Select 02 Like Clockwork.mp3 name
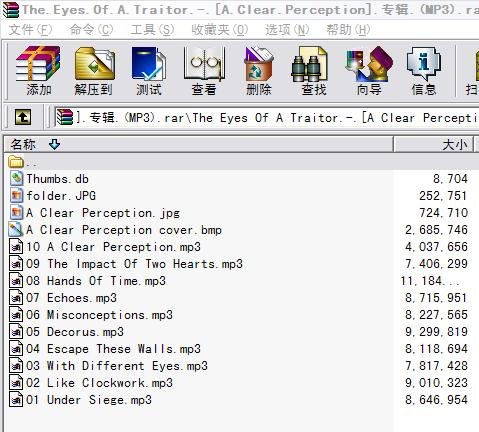 click(x=100, y=383)
